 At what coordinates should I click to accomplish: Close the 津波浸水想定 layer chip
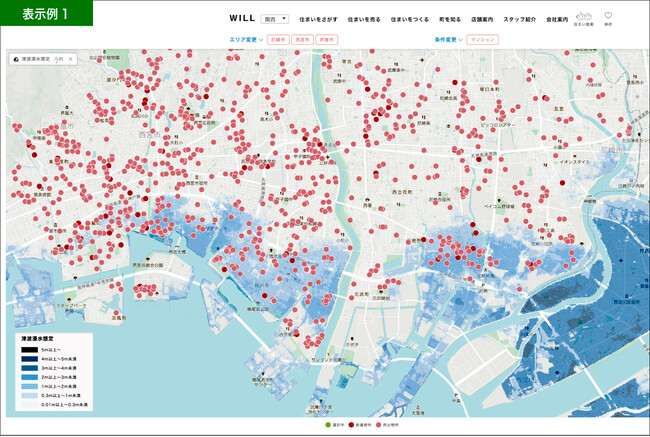click(x=70, y=59)
